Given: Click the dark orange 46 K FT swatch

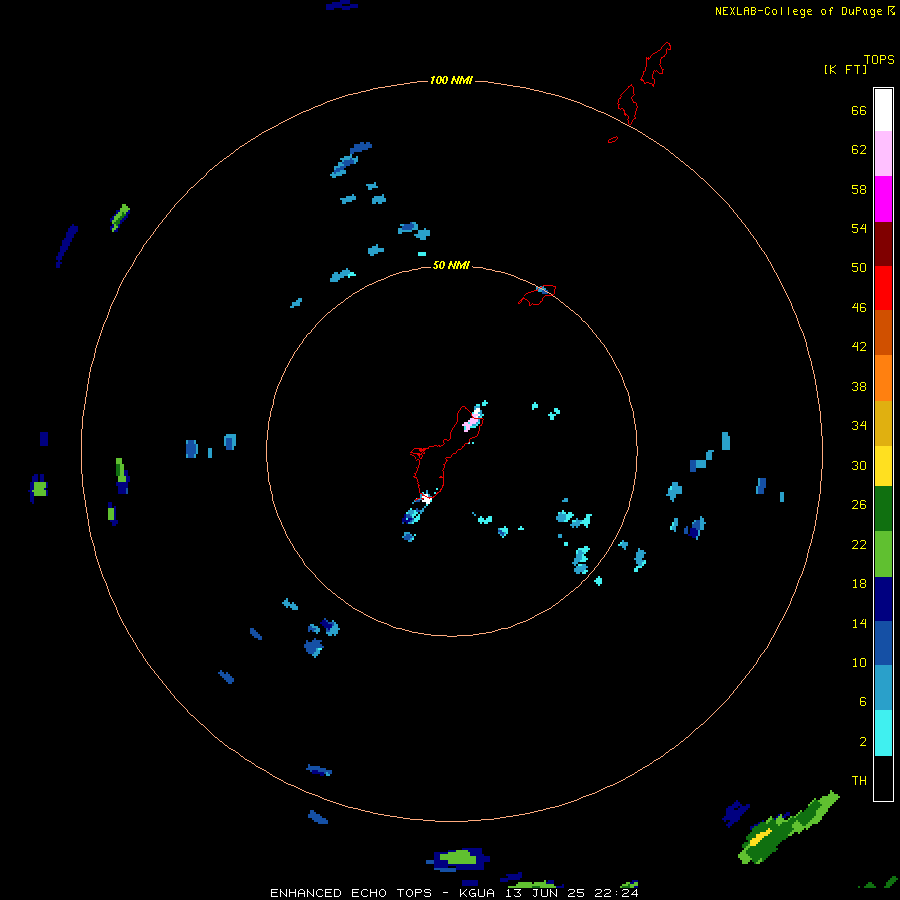Looking at the screenshot, I should 883,332.
